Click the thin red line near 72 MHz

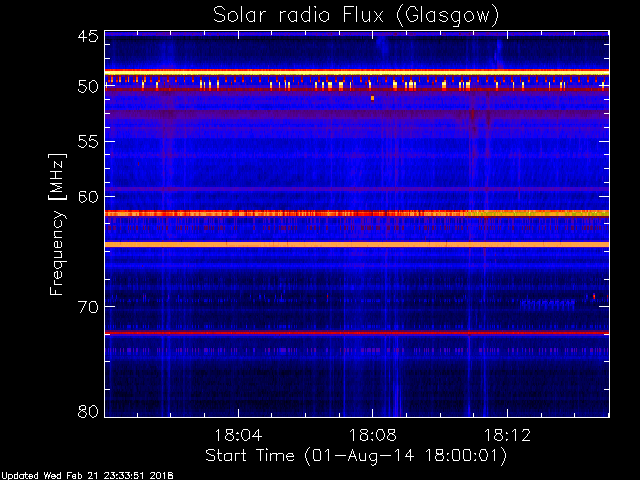[357, 333]
